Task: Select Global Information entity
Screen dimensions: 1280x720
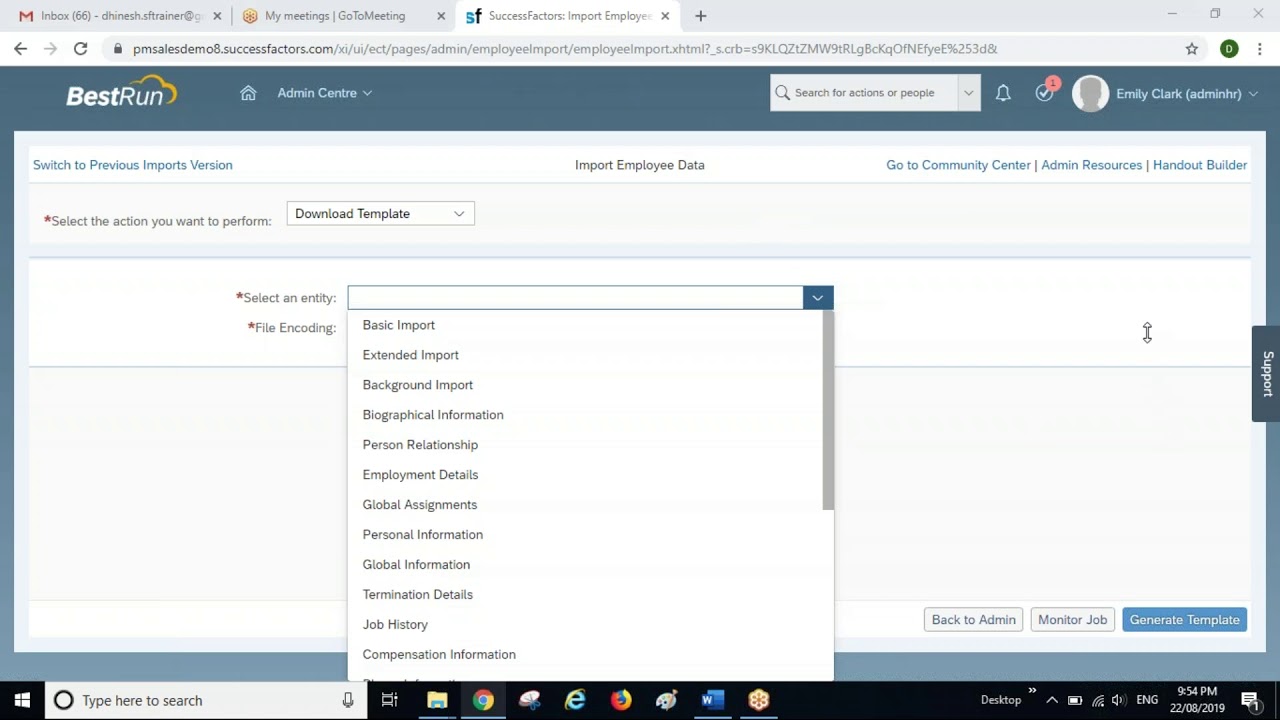Action: pyautogui.click(x=591, y=565)
